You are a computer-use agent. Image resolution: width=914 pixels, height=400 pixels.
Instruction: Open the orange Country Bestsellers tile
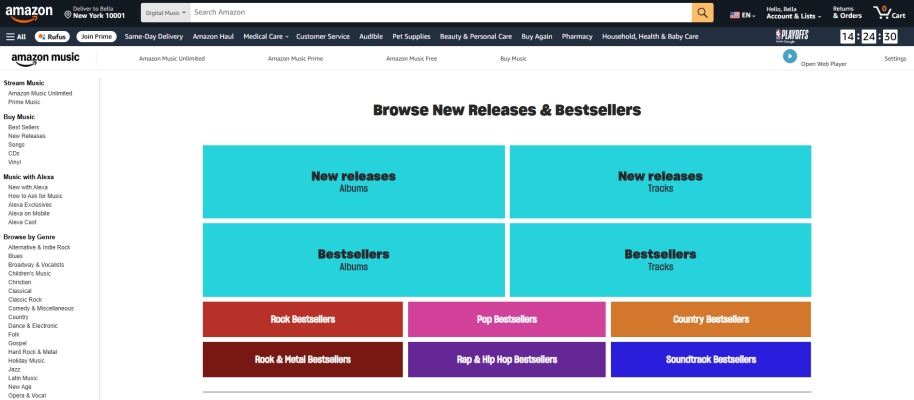click(x=711, y=319)
